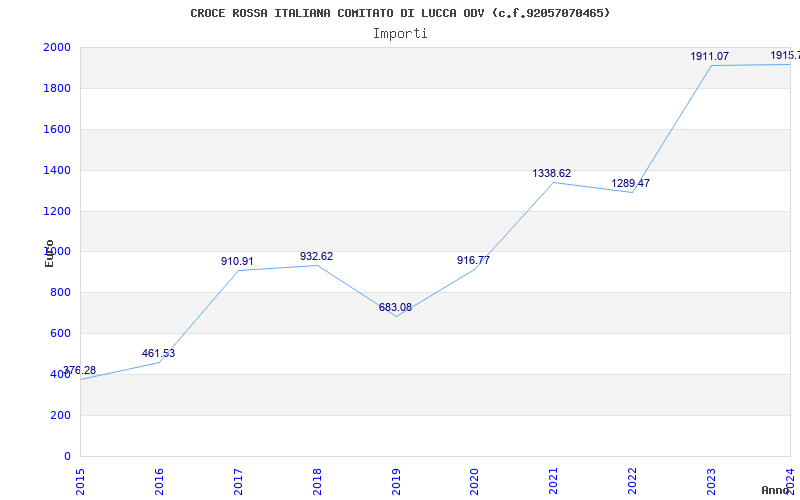
Task: Click y-axis value 600
Action: coord(61,333)
